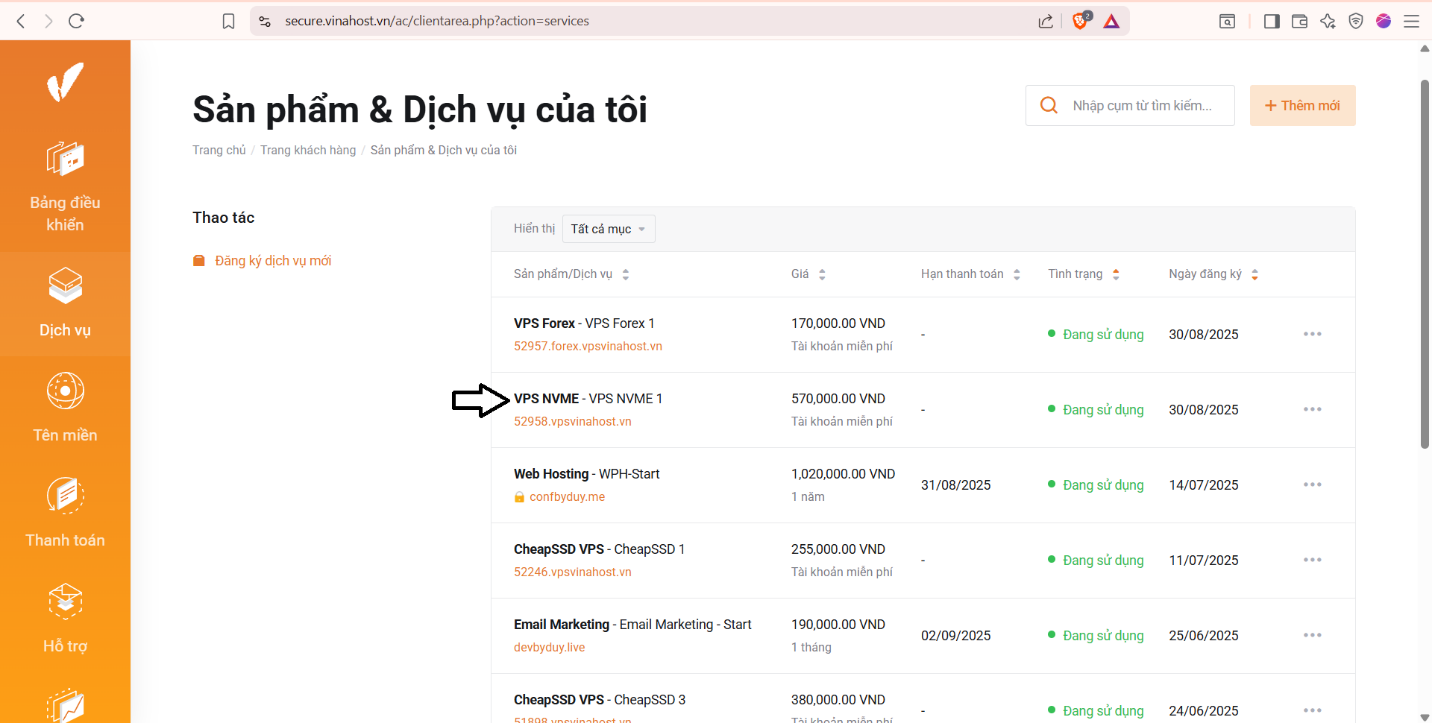This screenshot has width=1432, height=723.
Task: Open site info icon in address bar
Action: pyautogui.click(x=264, y=21)
